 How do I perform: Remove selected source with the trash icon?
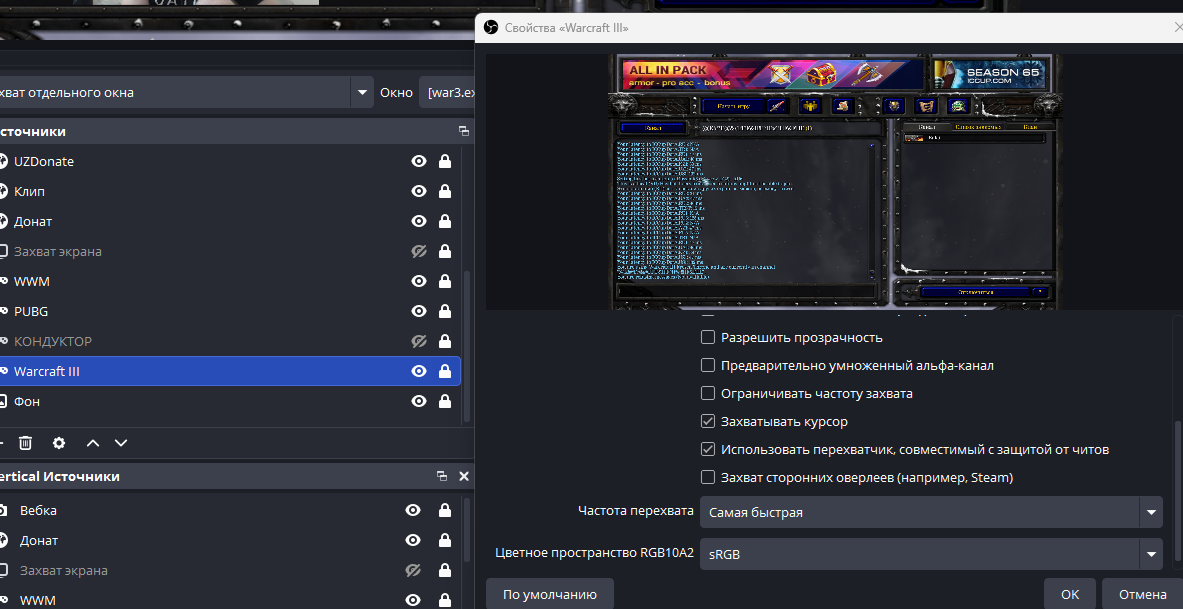(x=26, y=443)
